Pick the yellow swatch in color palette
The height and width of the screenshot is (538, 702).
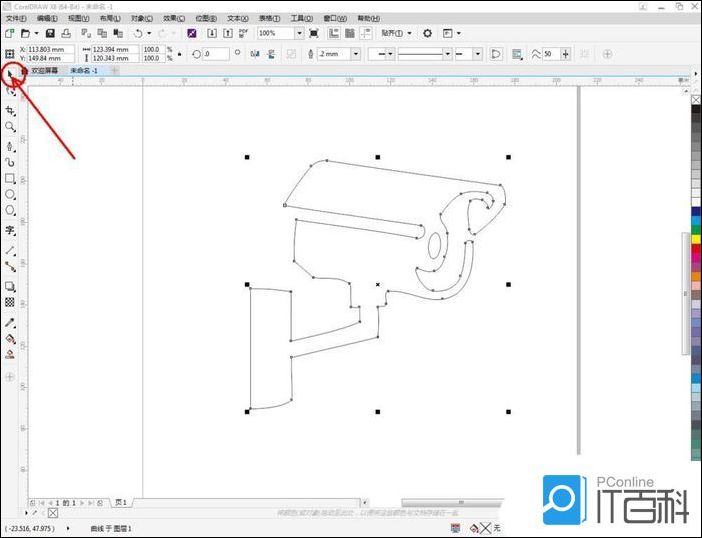(x=695, y=238)
